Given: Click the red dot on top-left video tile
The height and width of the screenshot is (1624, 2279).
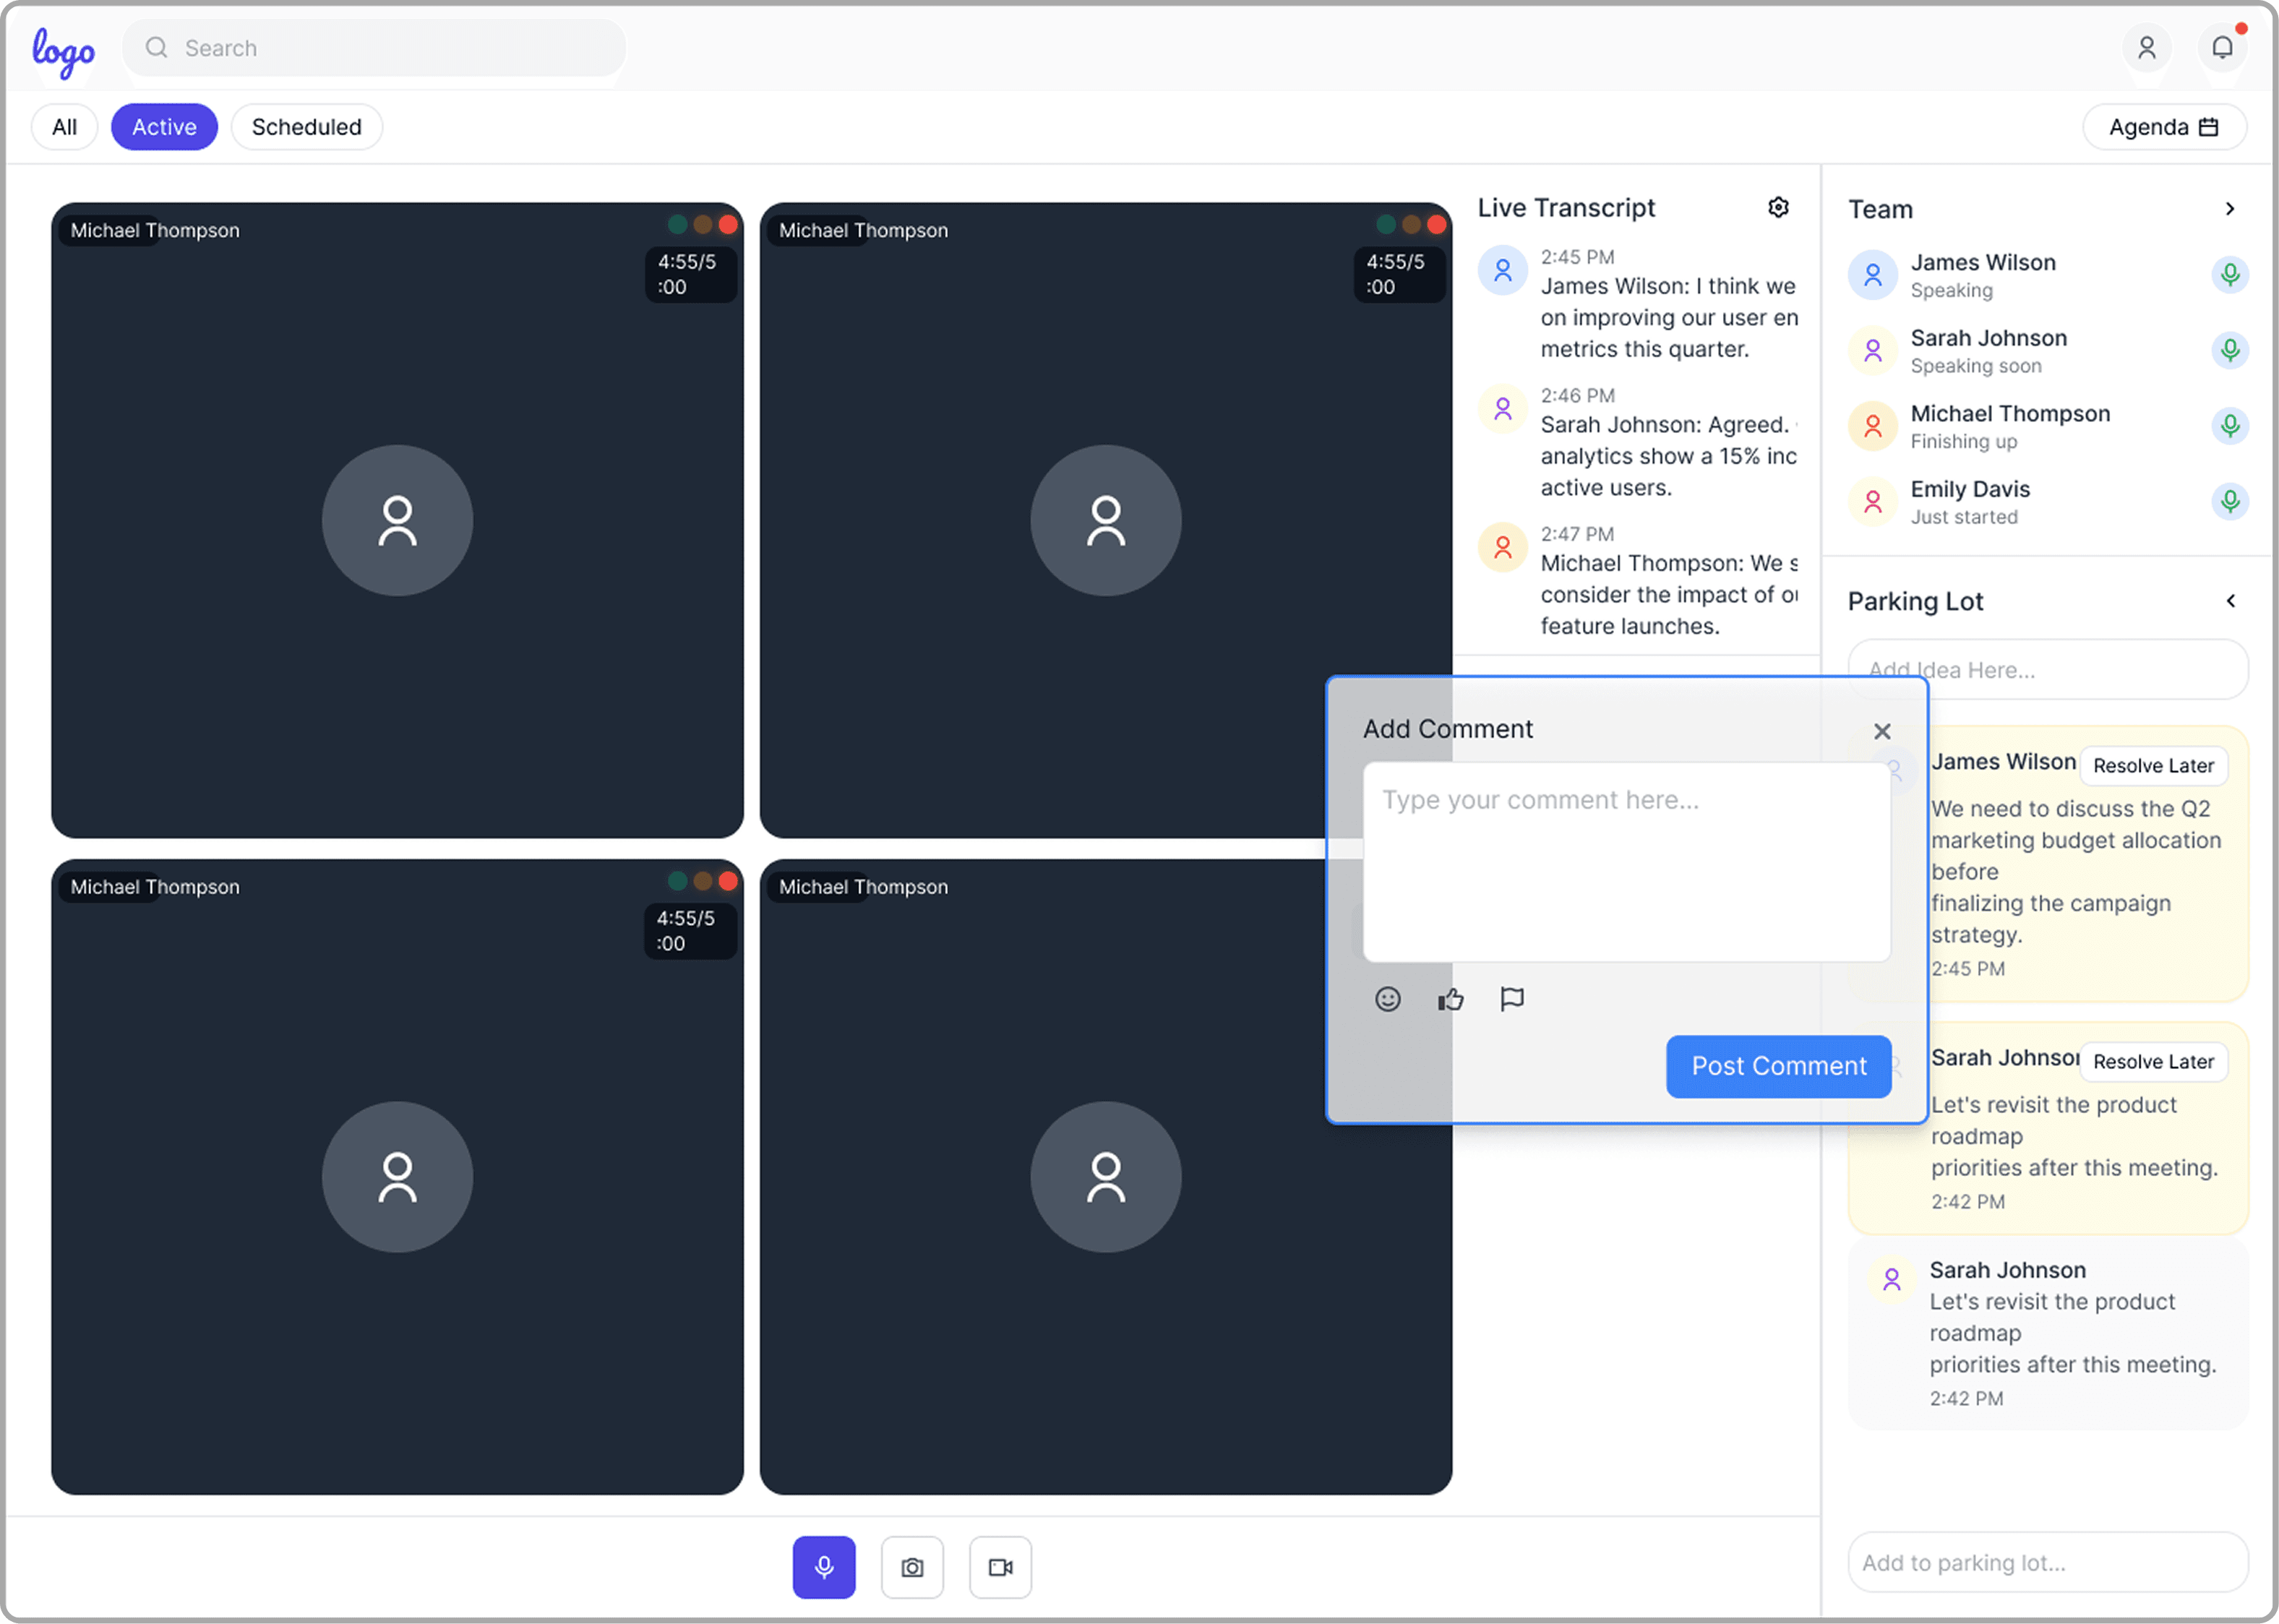Looking at the screenshot, I should [x=728, y=225].
